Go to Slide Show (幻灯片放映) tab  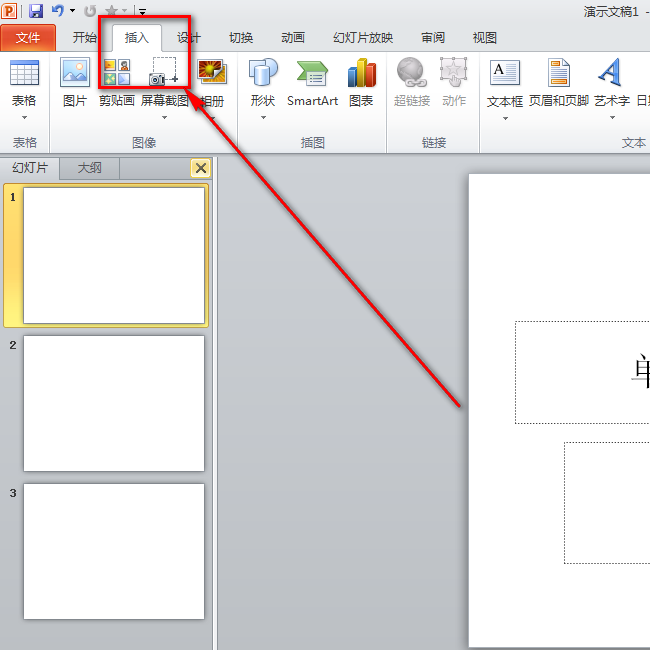pos(363,38)
